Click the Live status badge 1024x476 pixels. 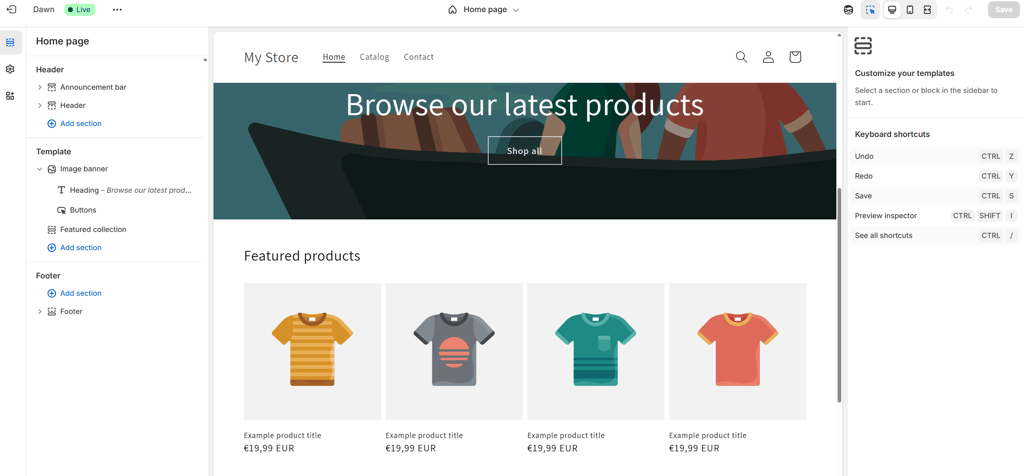(80, 10)
